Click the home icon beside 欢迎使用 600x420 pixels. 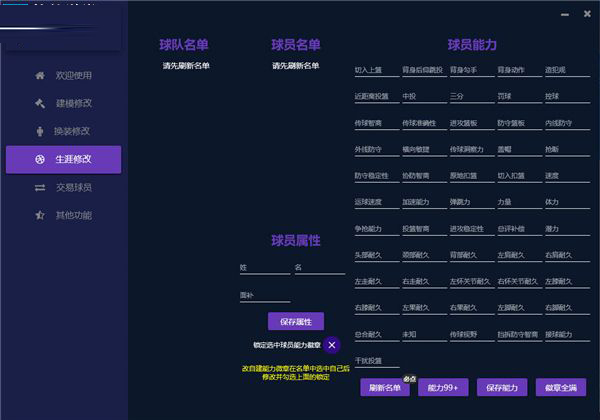[x=40, y=75]
